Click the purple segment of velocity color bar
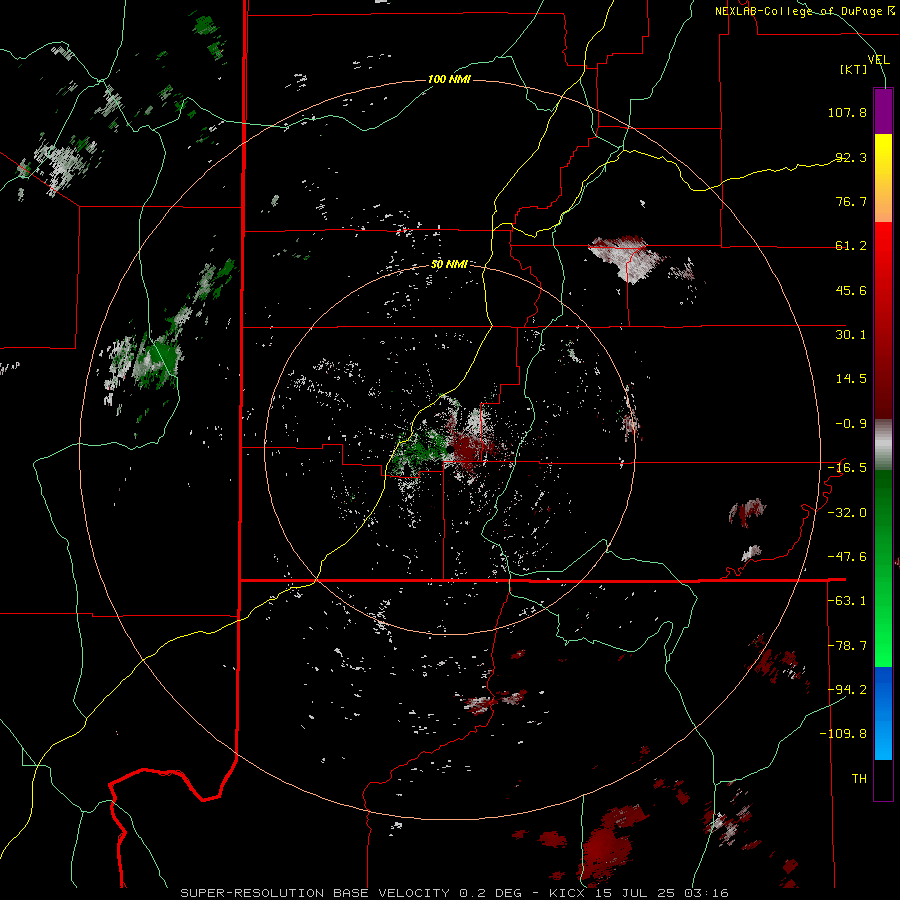 coord(883,112)
